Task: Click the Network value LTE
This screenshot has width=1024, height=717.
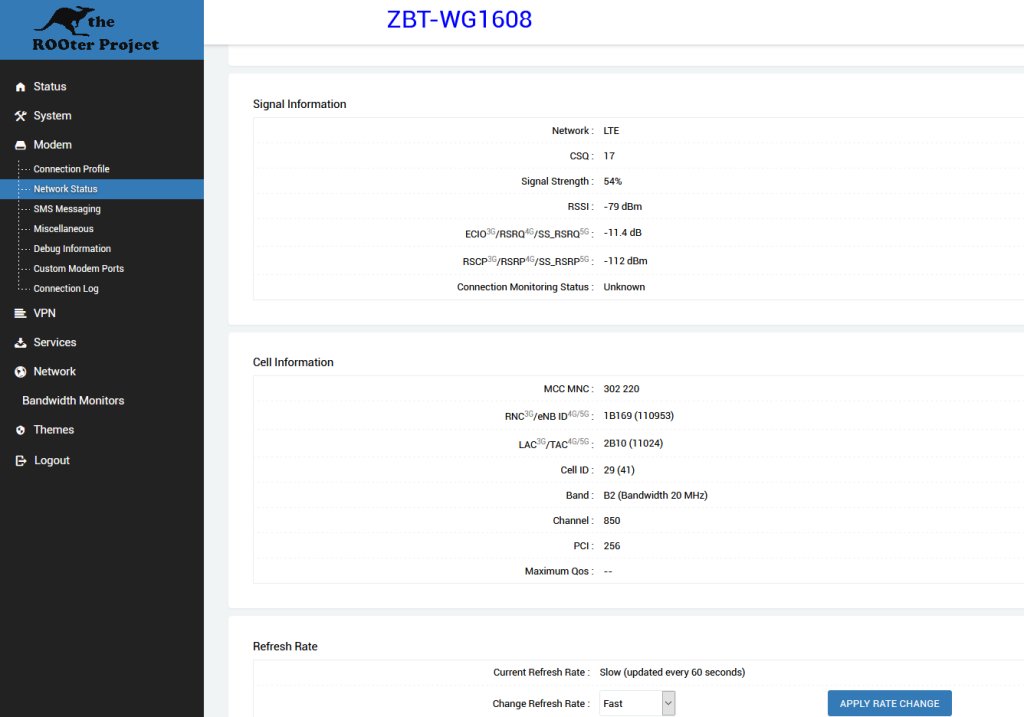Action: (x=611, y=131)
